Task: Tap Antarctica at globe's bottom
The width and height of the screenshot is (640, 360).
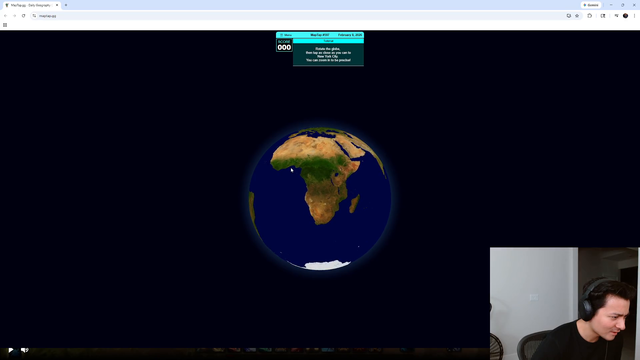Action: point(327,265)
